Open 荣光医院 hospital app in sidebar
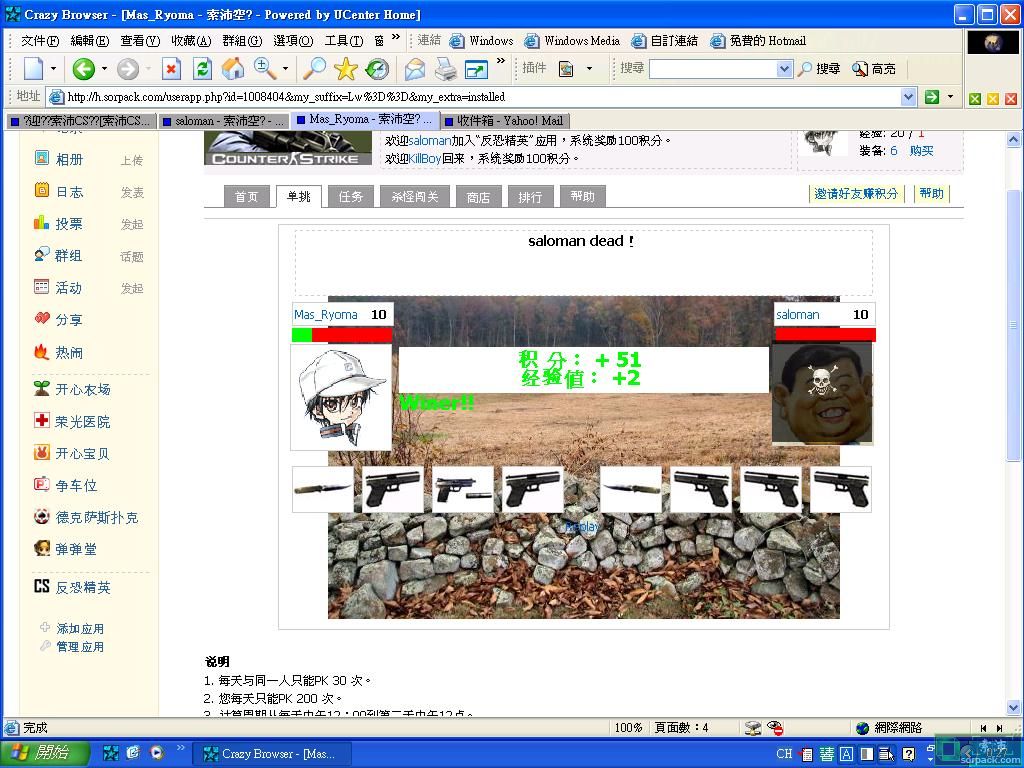The width and height of the screenshot is (1024, 768). click(82, 421)
